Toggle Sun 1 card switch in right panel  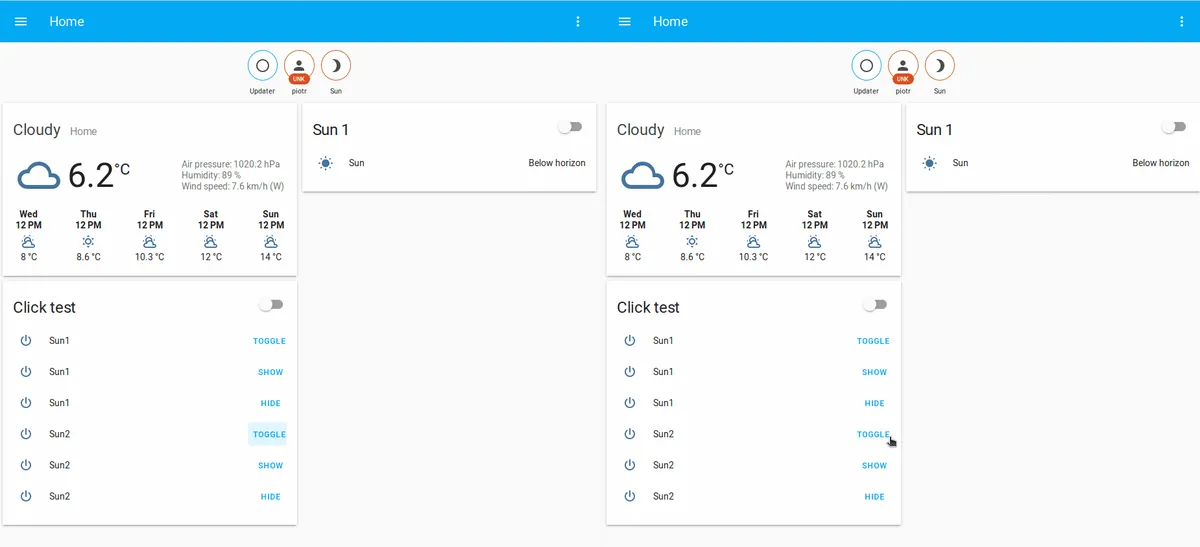[x=1174, y=127]
